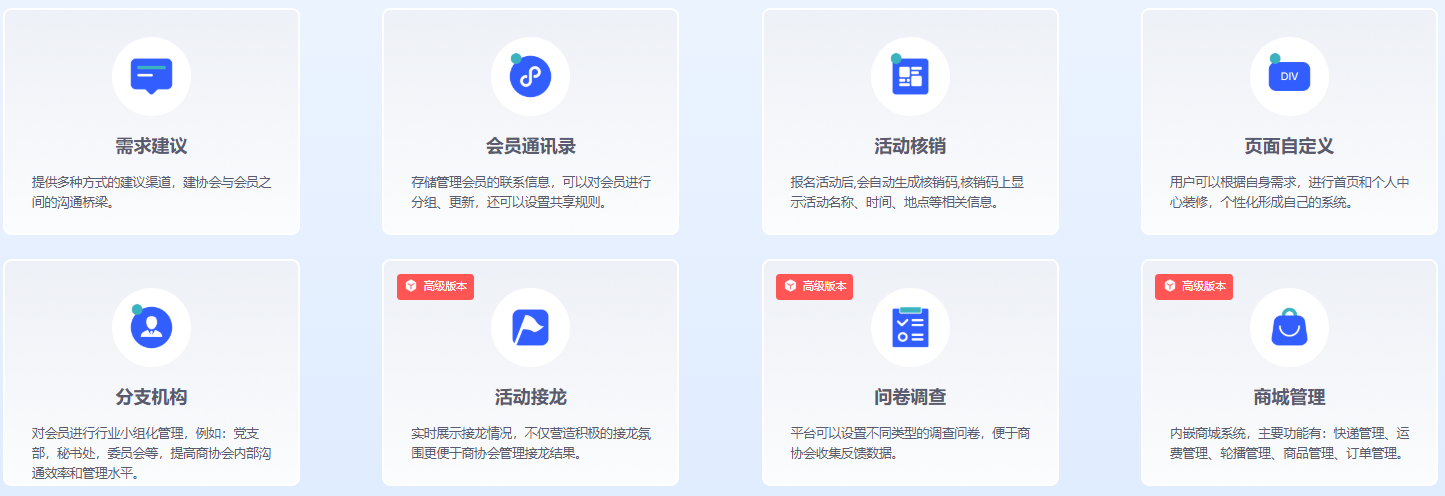Open the 会员通讯录 heading

pyautogui.click(x=530, y=147)
